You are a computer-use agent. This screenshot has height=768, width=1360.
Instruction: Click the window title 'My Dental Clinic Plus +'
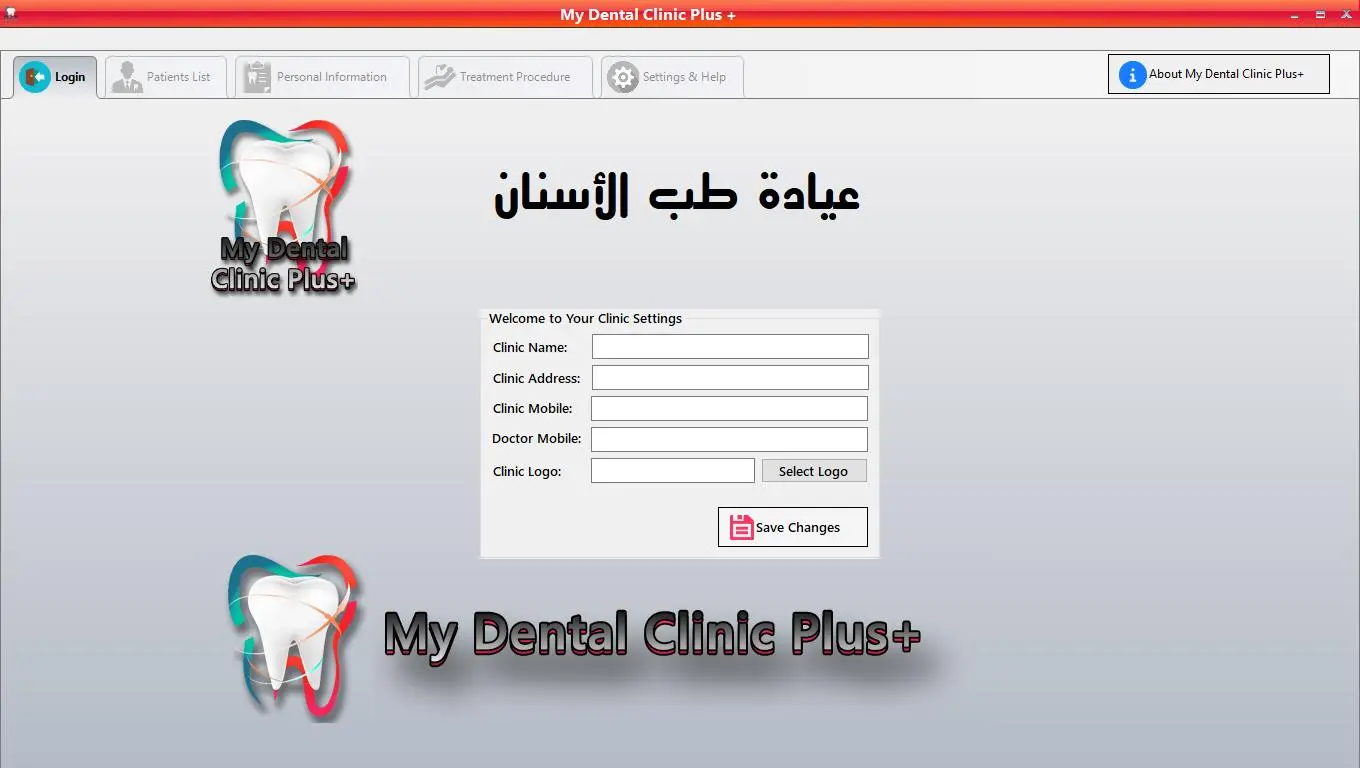point(648,15)
